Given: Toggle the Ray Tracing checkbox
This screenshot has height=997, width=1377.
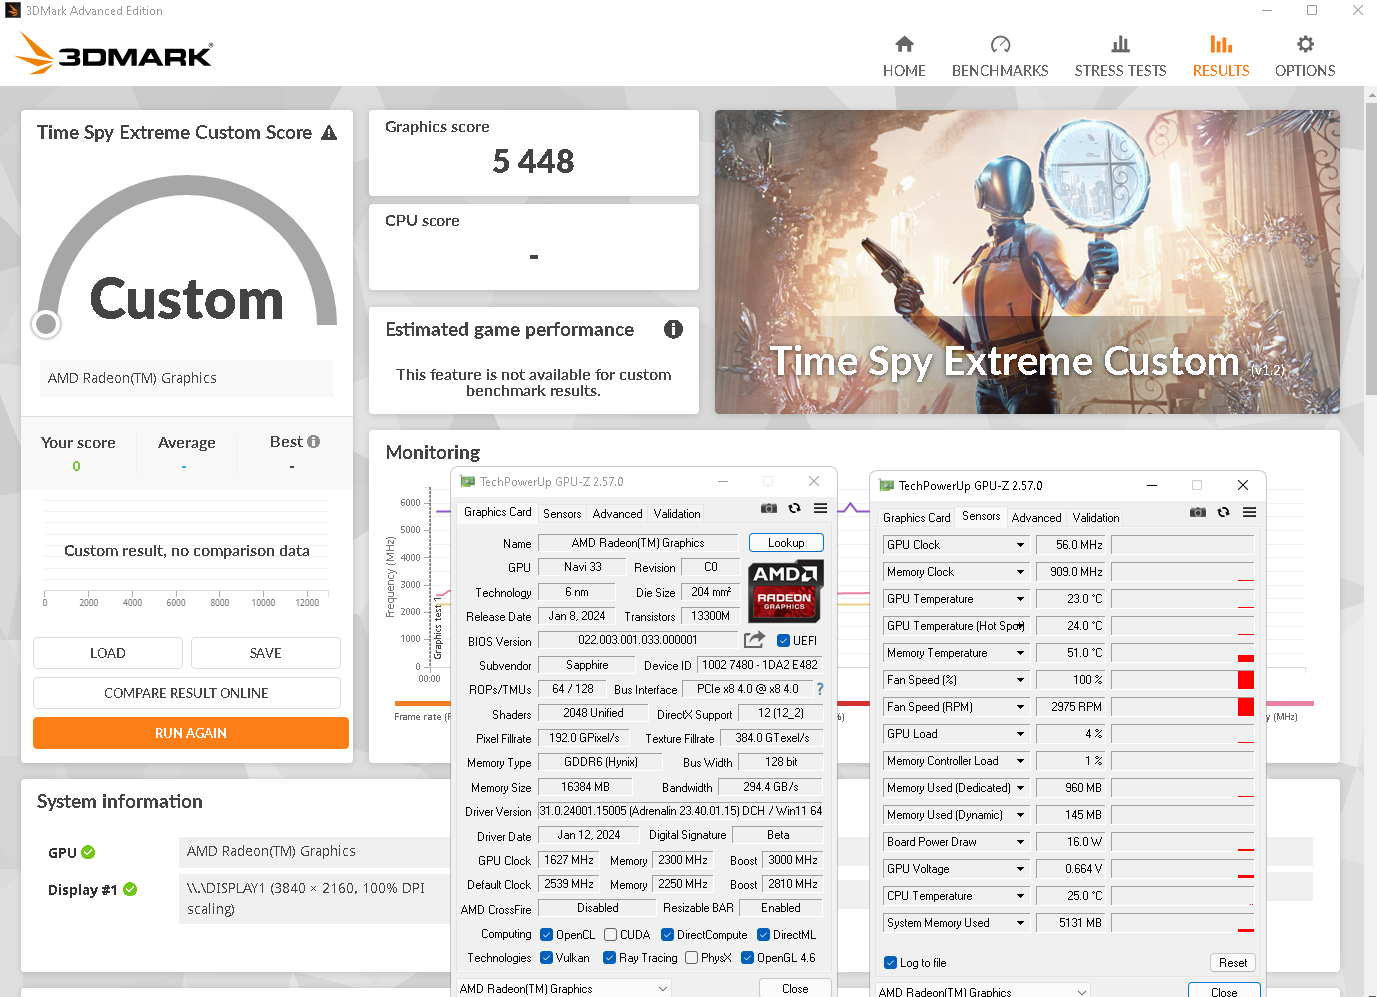Looking at the screenshot, I should 609,958.
